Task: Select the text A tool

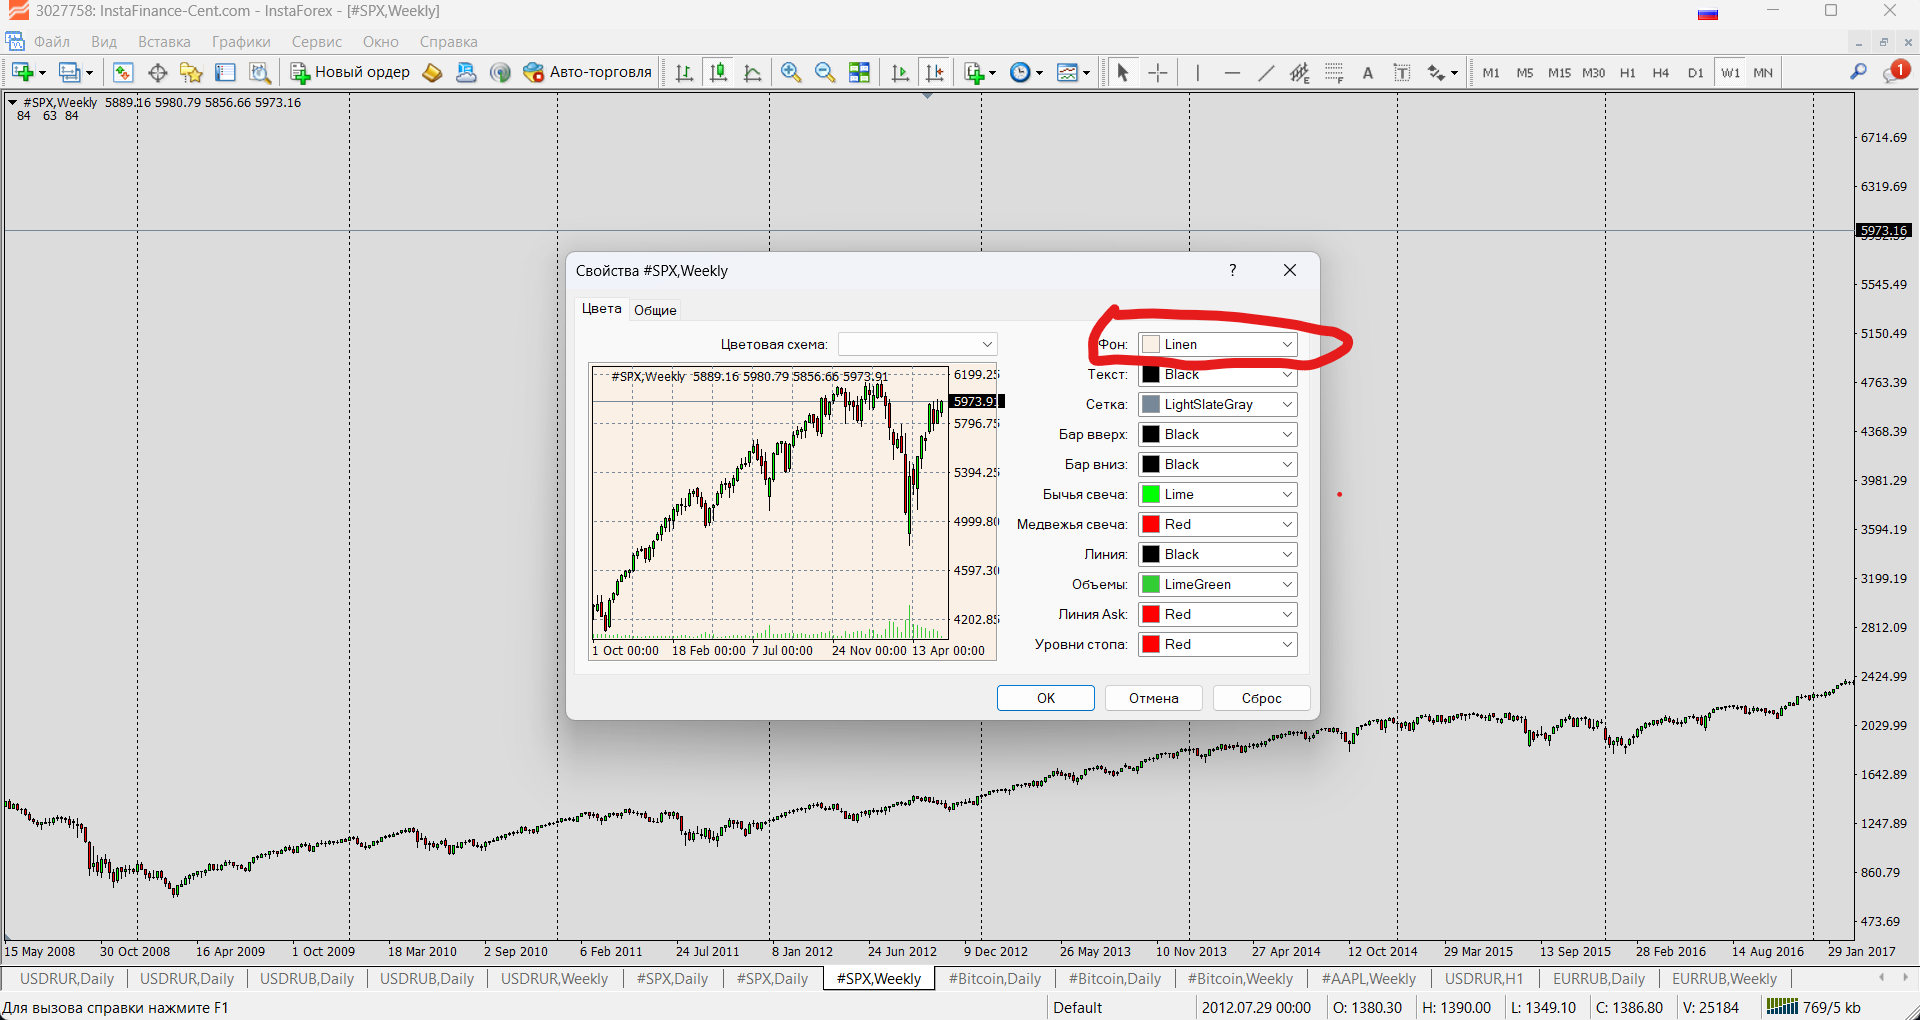Action: [1368, 72]
